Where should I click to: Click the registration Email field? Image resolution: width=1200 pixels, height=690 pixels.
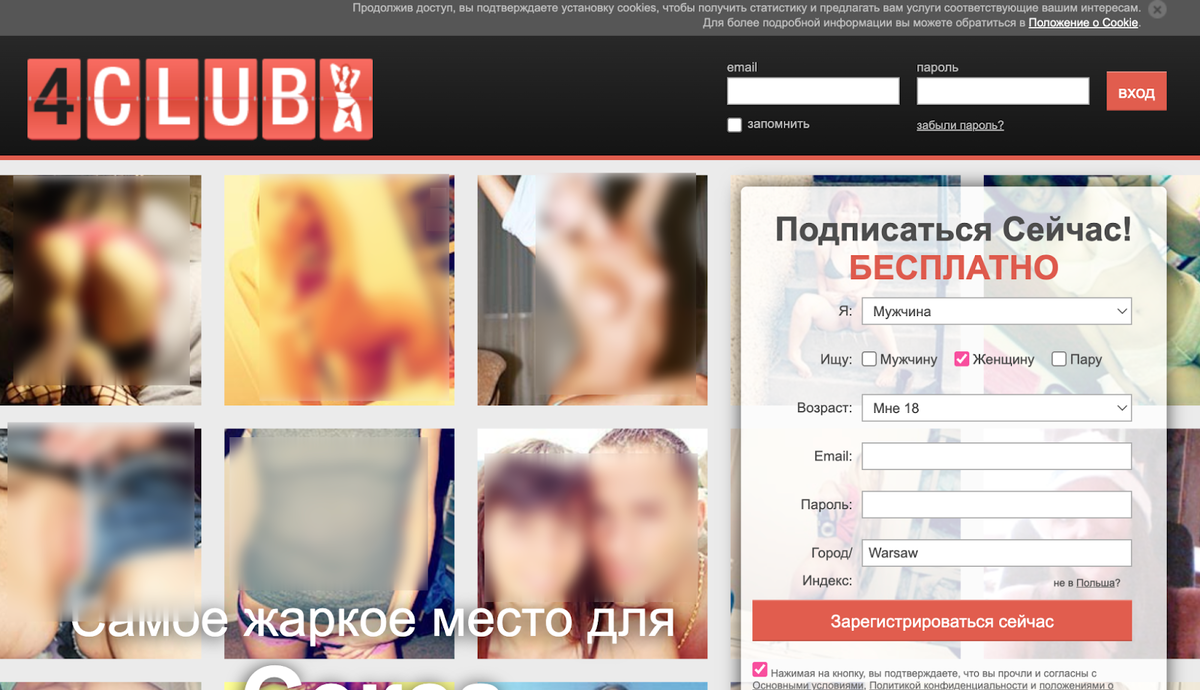(996, 456)
